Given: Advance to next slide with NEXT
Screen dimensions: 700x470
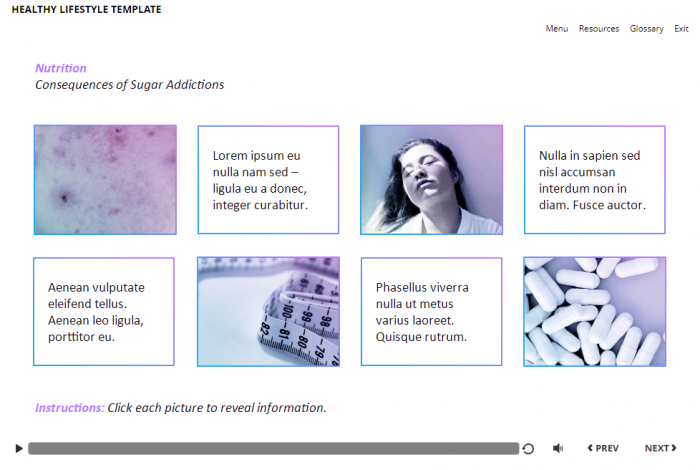Looking at the screenshot, I should [x=661, y=448].
